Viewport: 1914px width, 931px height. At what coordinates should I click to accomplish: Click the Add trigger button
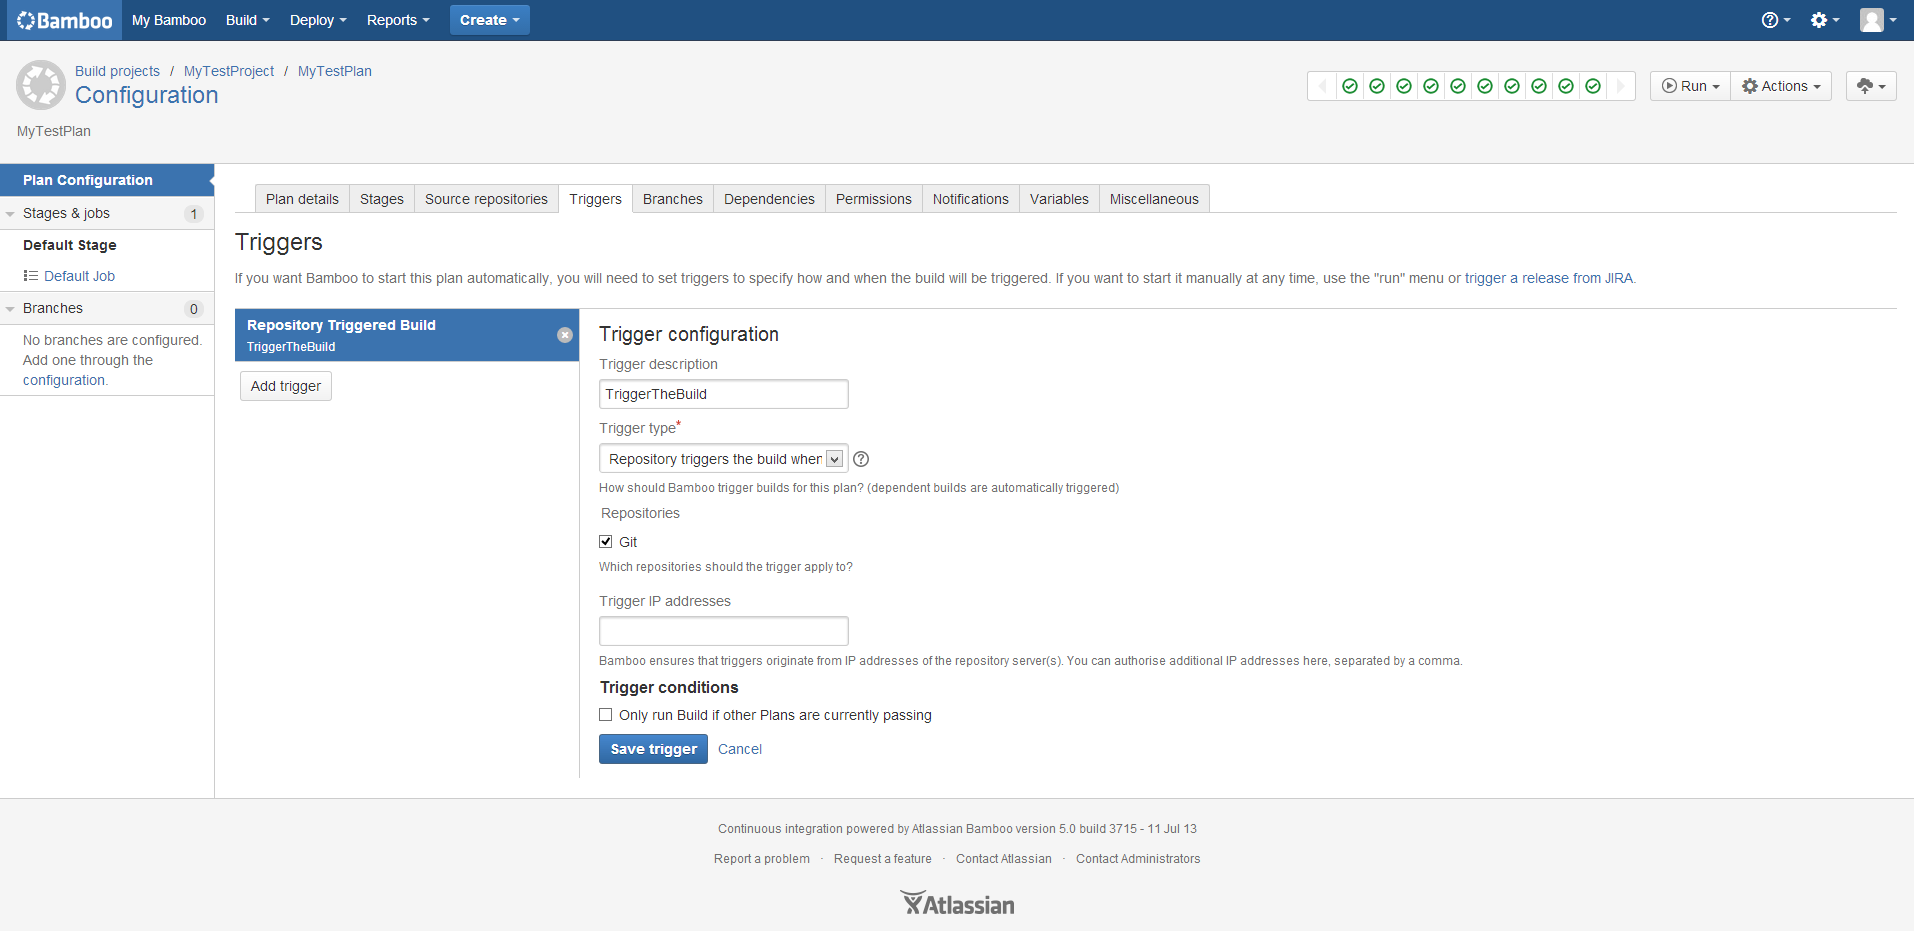coord(286,386)
